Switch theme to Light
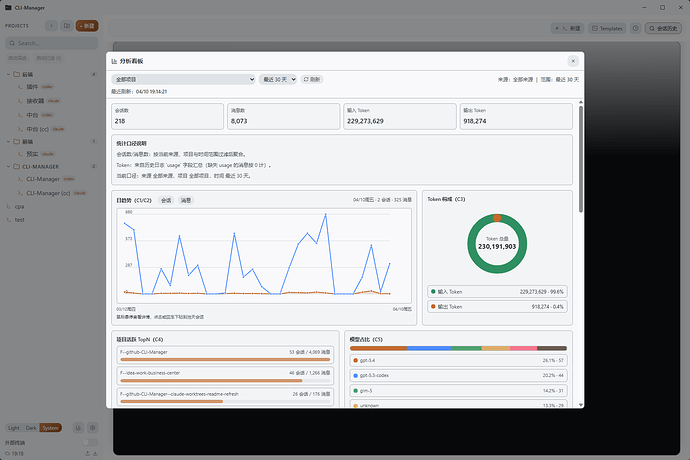This screenshot has width=690, height=460. (x=14, y=428)
